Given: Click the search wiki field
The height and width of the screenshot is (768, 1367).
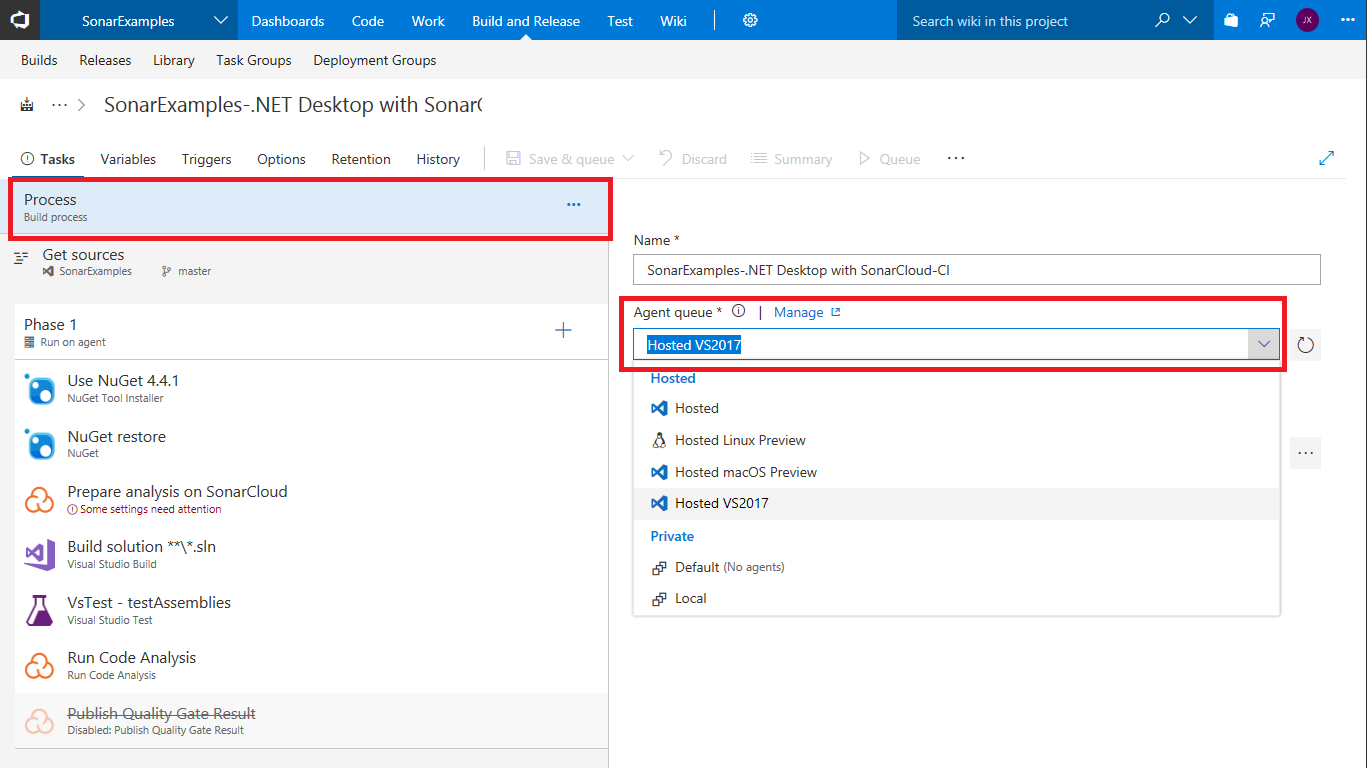Looking at the screenshot, I should click(1024, 21).
